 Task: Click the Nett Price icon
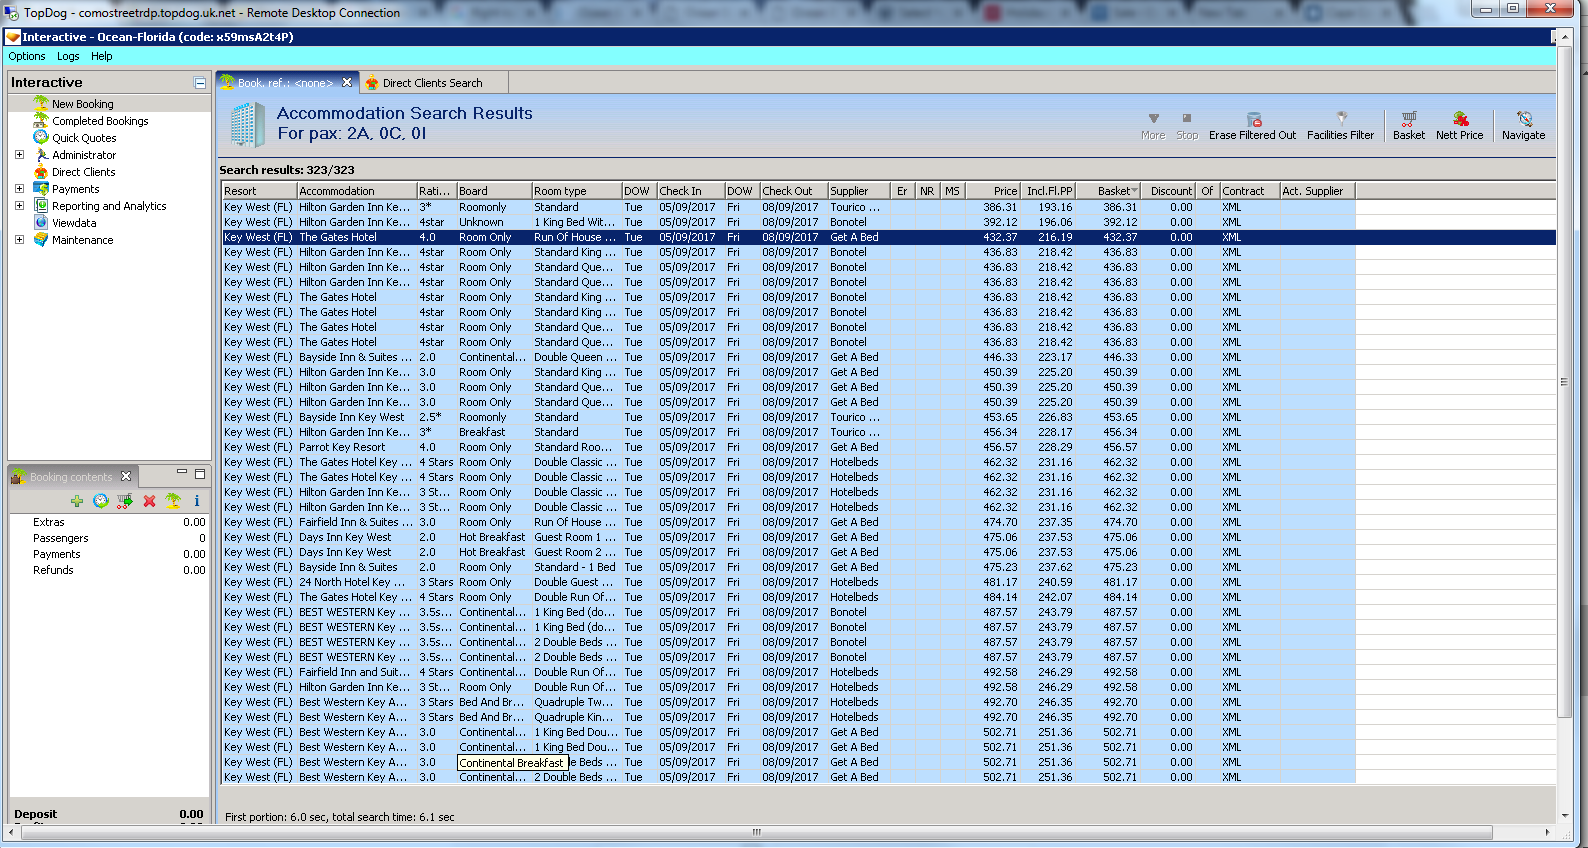1459,120
